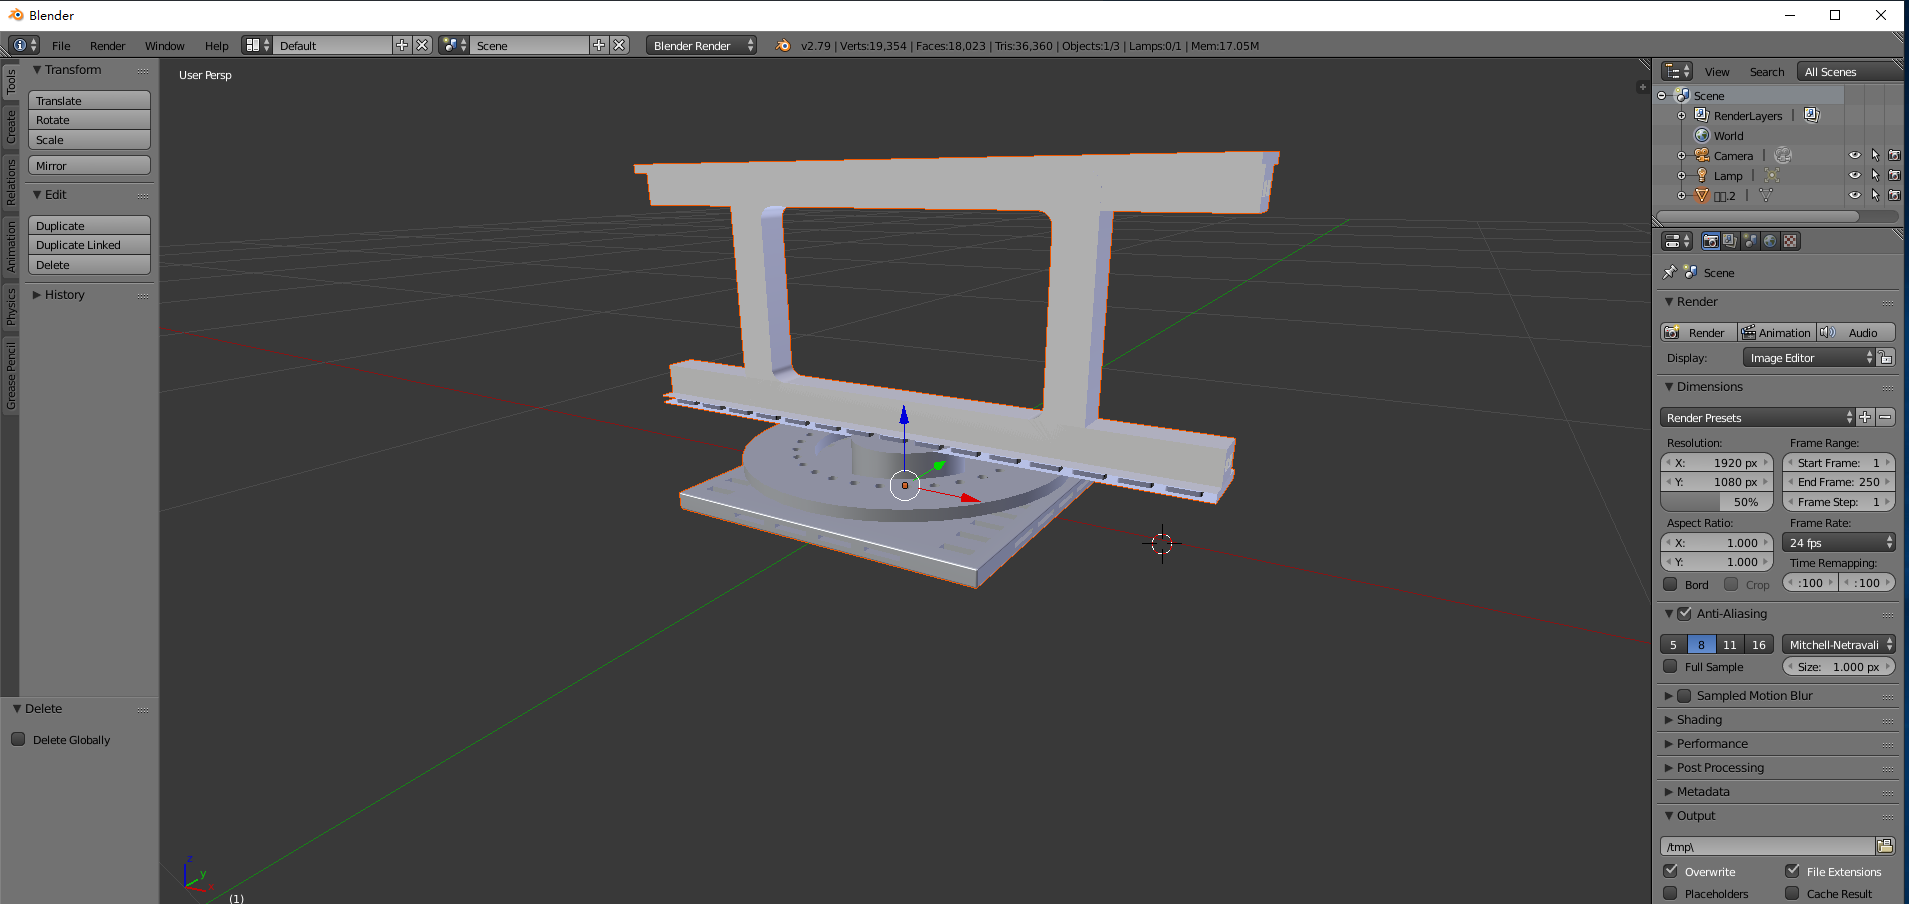The image size is (1909, 904).
Task: Expand the RenderLayers item in the Outliner
Action: pyautogui.click(x=1682, y=116)
